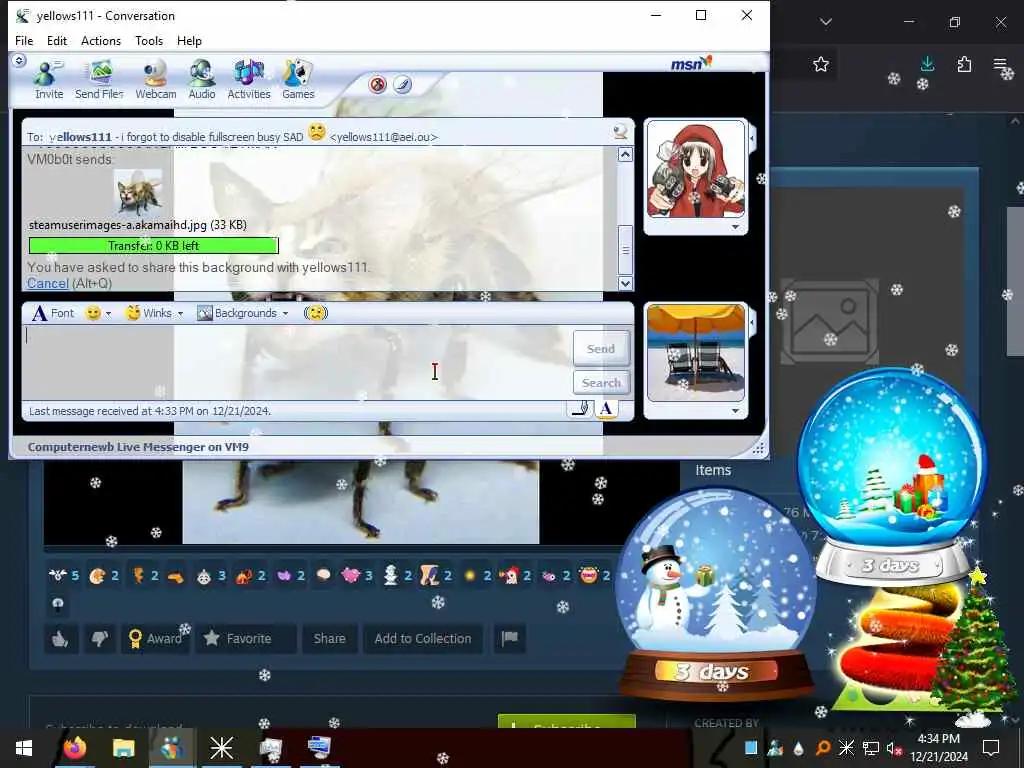Block this contact with the red icon
The width and height of the screenshot is (1024, 768).
pyautogui.click(x=377, y=84)
